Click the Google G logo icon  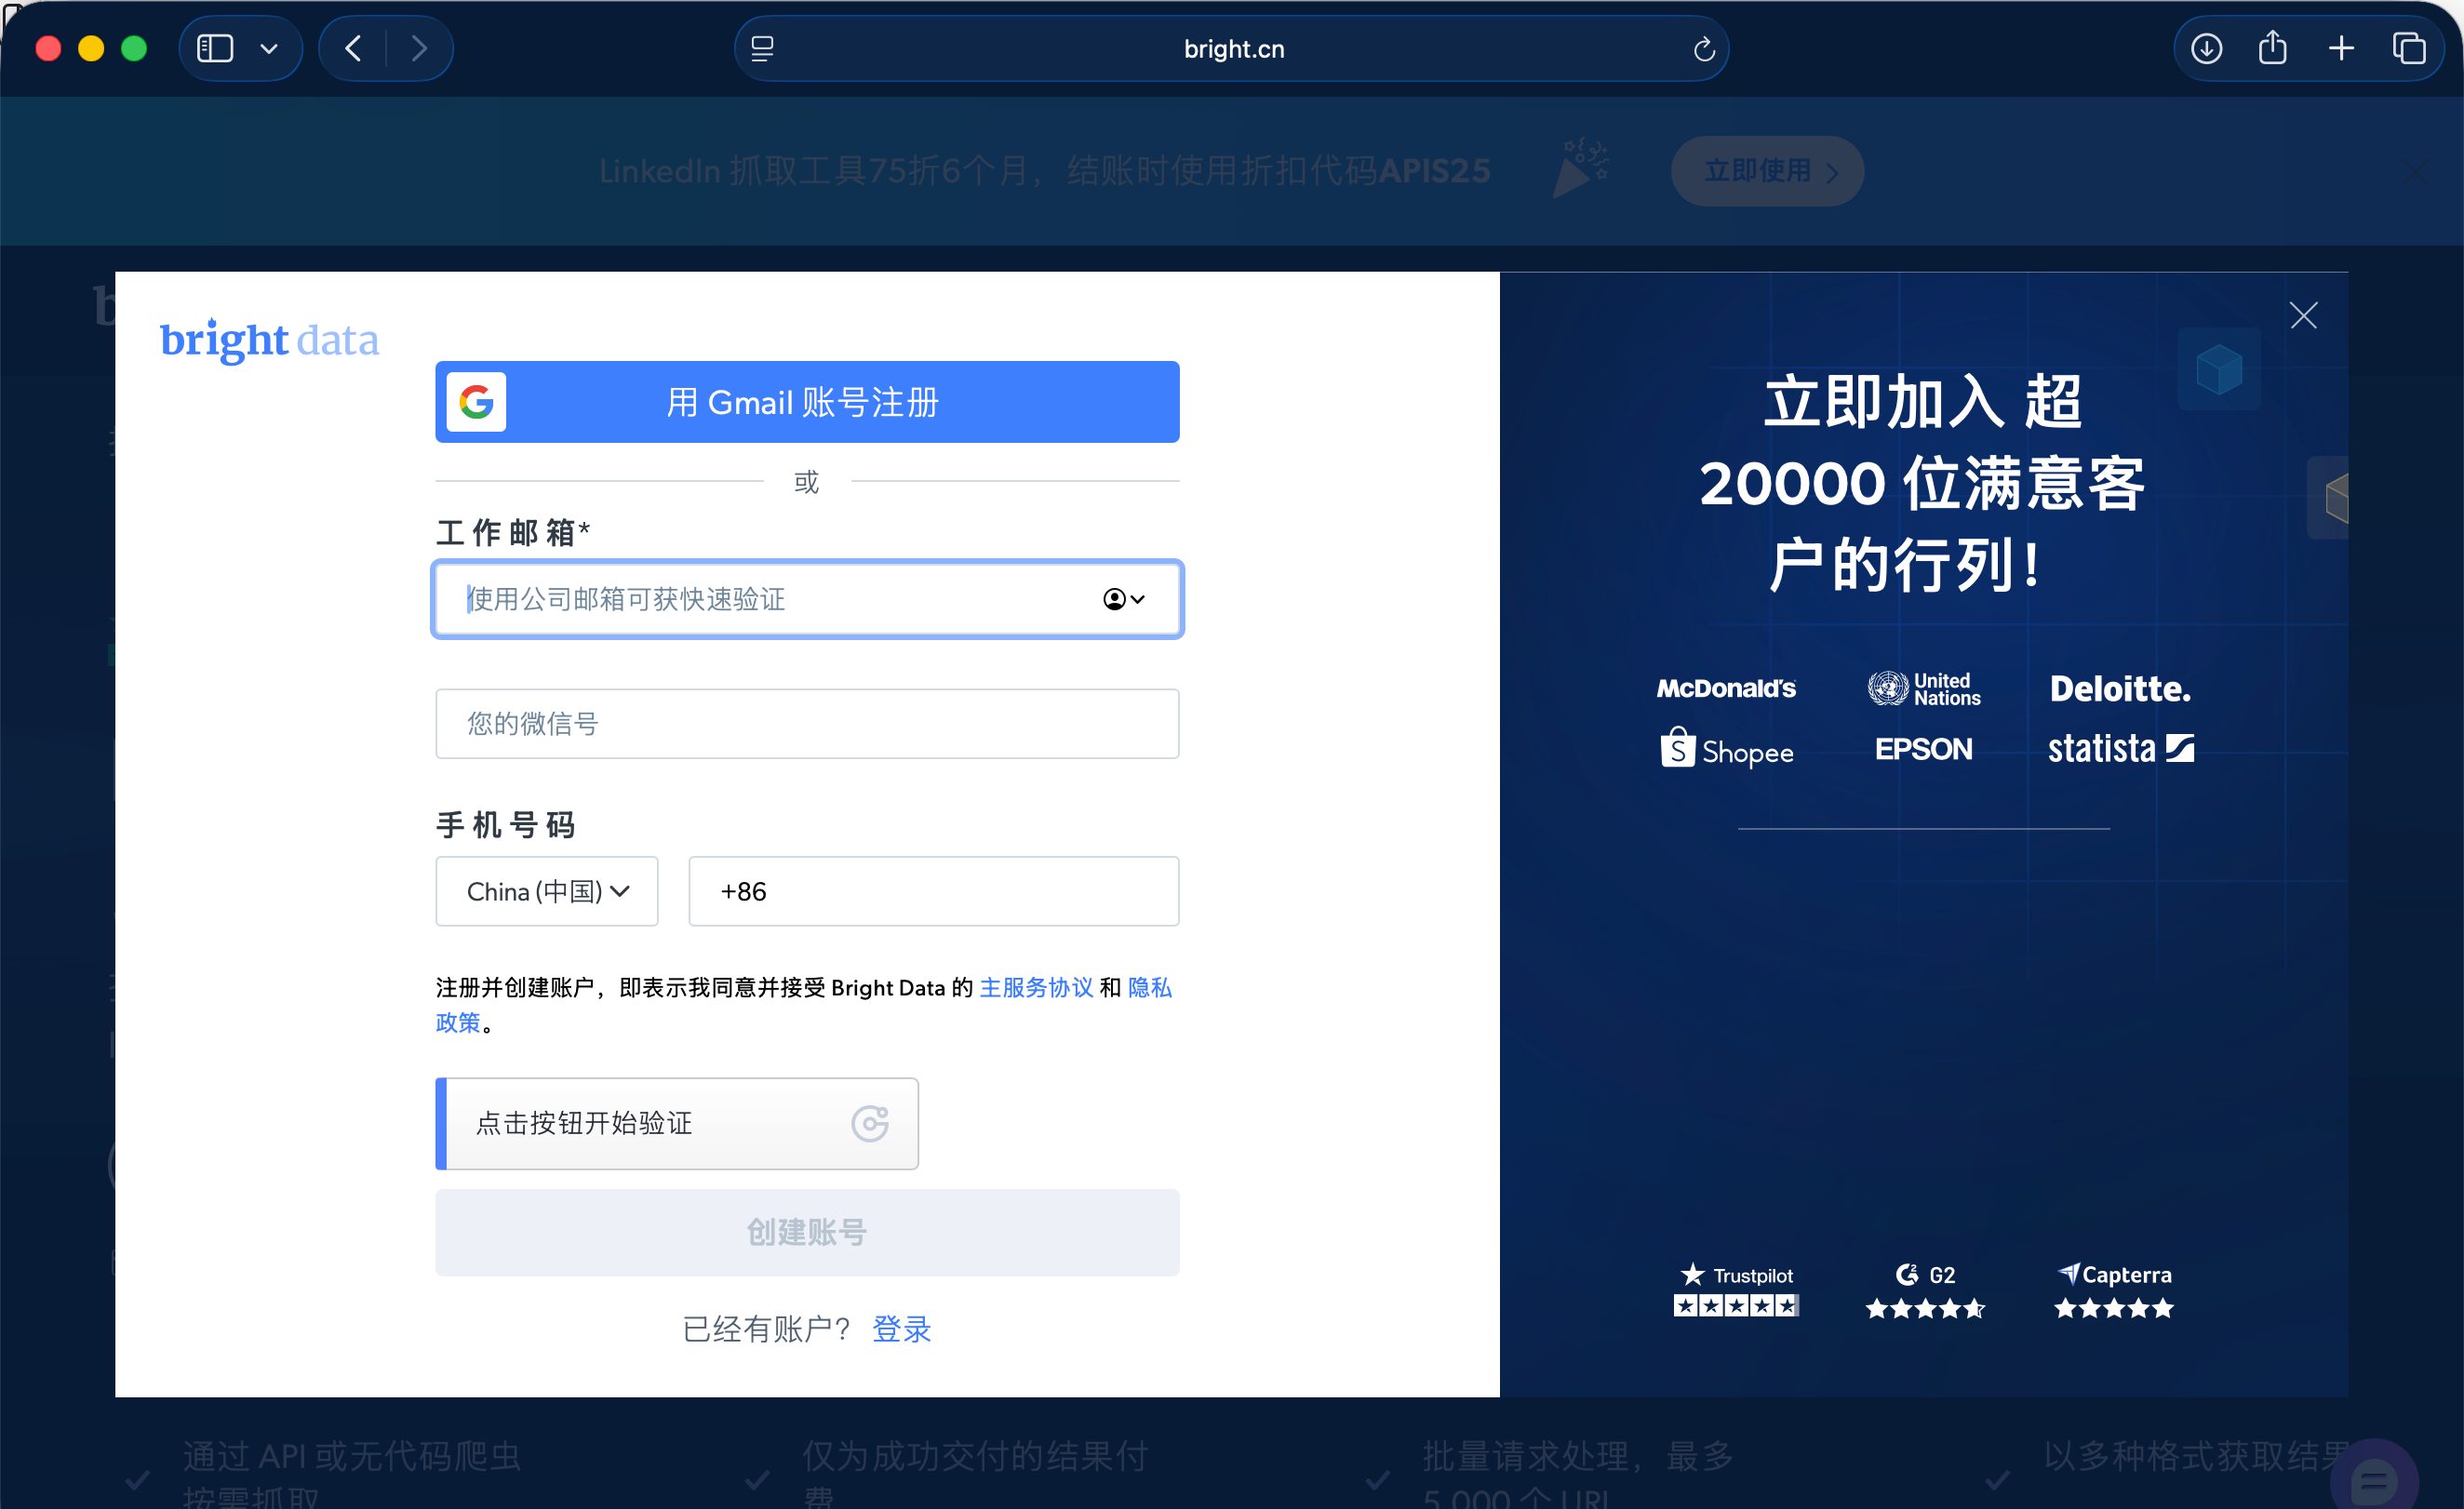(476, 402)
